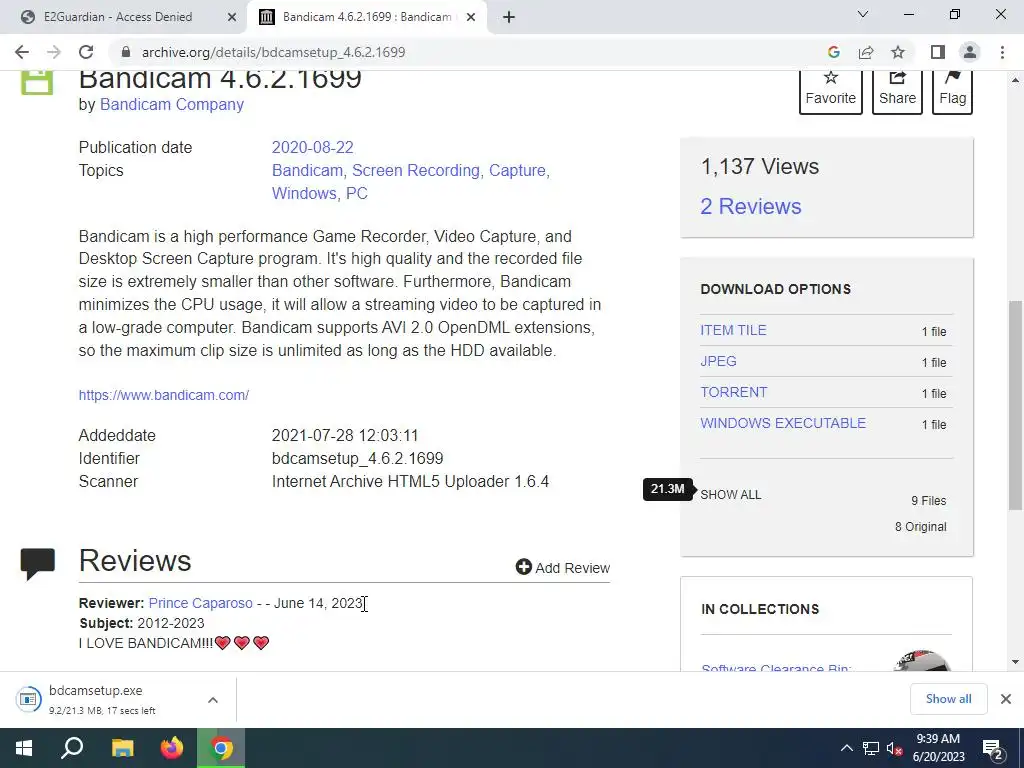
Task: Close the Bandicam tab
Action: [471, 17]
